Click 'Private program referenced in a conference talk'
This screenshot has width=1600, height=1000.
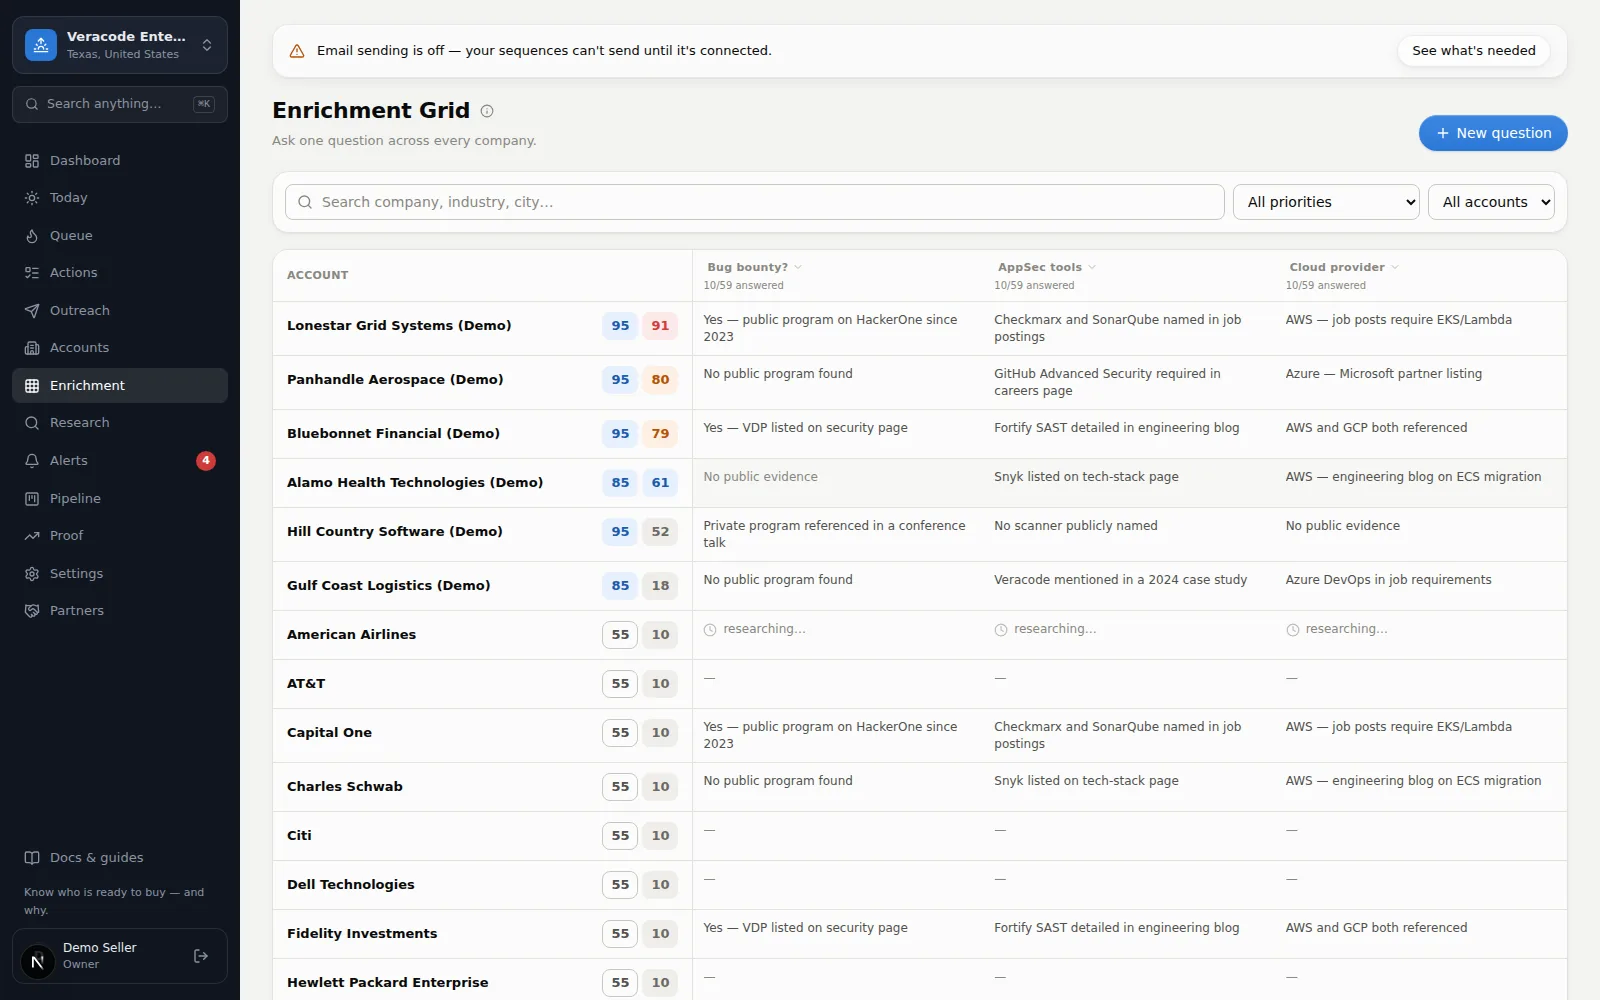click(835, 534)
